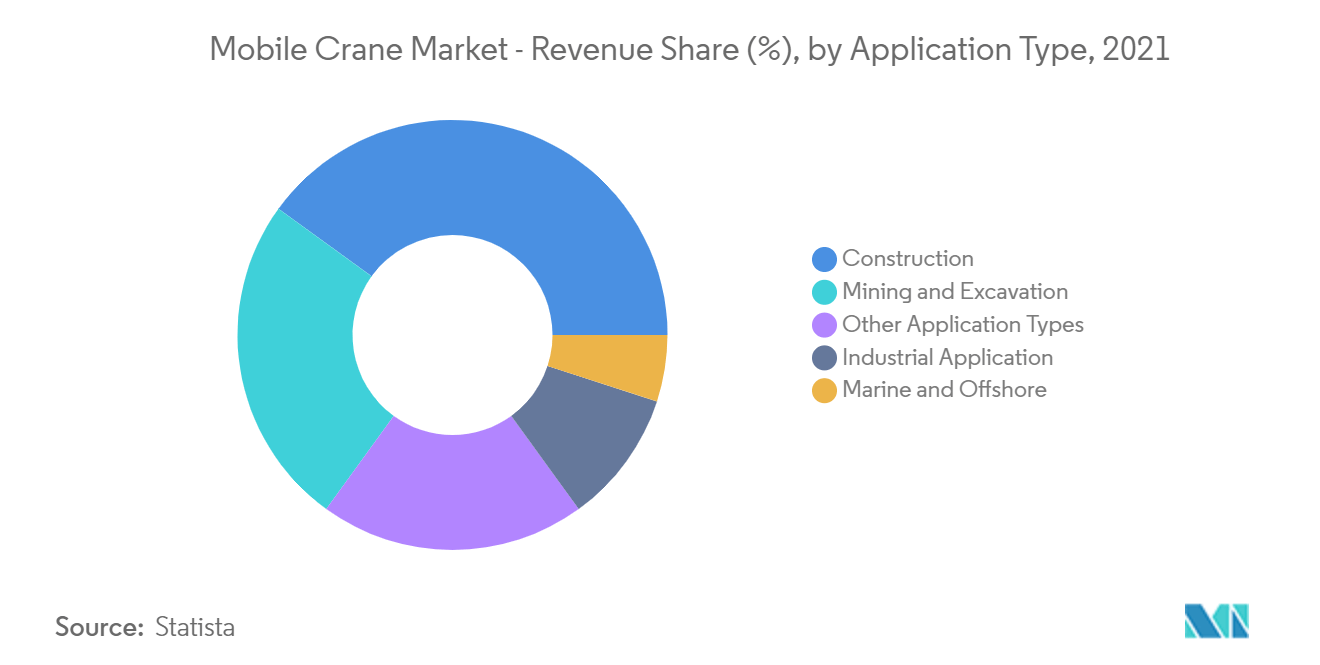Select the 'Industrial Application' legend label
The width and height of the screenshot is (1320, 665).
pyautogui.click(x=948, y=357)
